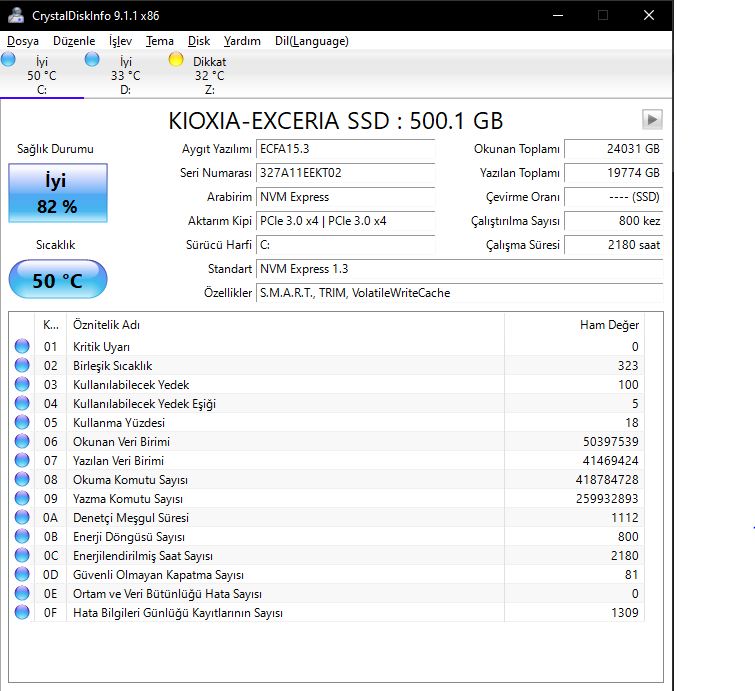
Task: Click status orb for Kritik Uyarı row
Action: pos(22,346)
